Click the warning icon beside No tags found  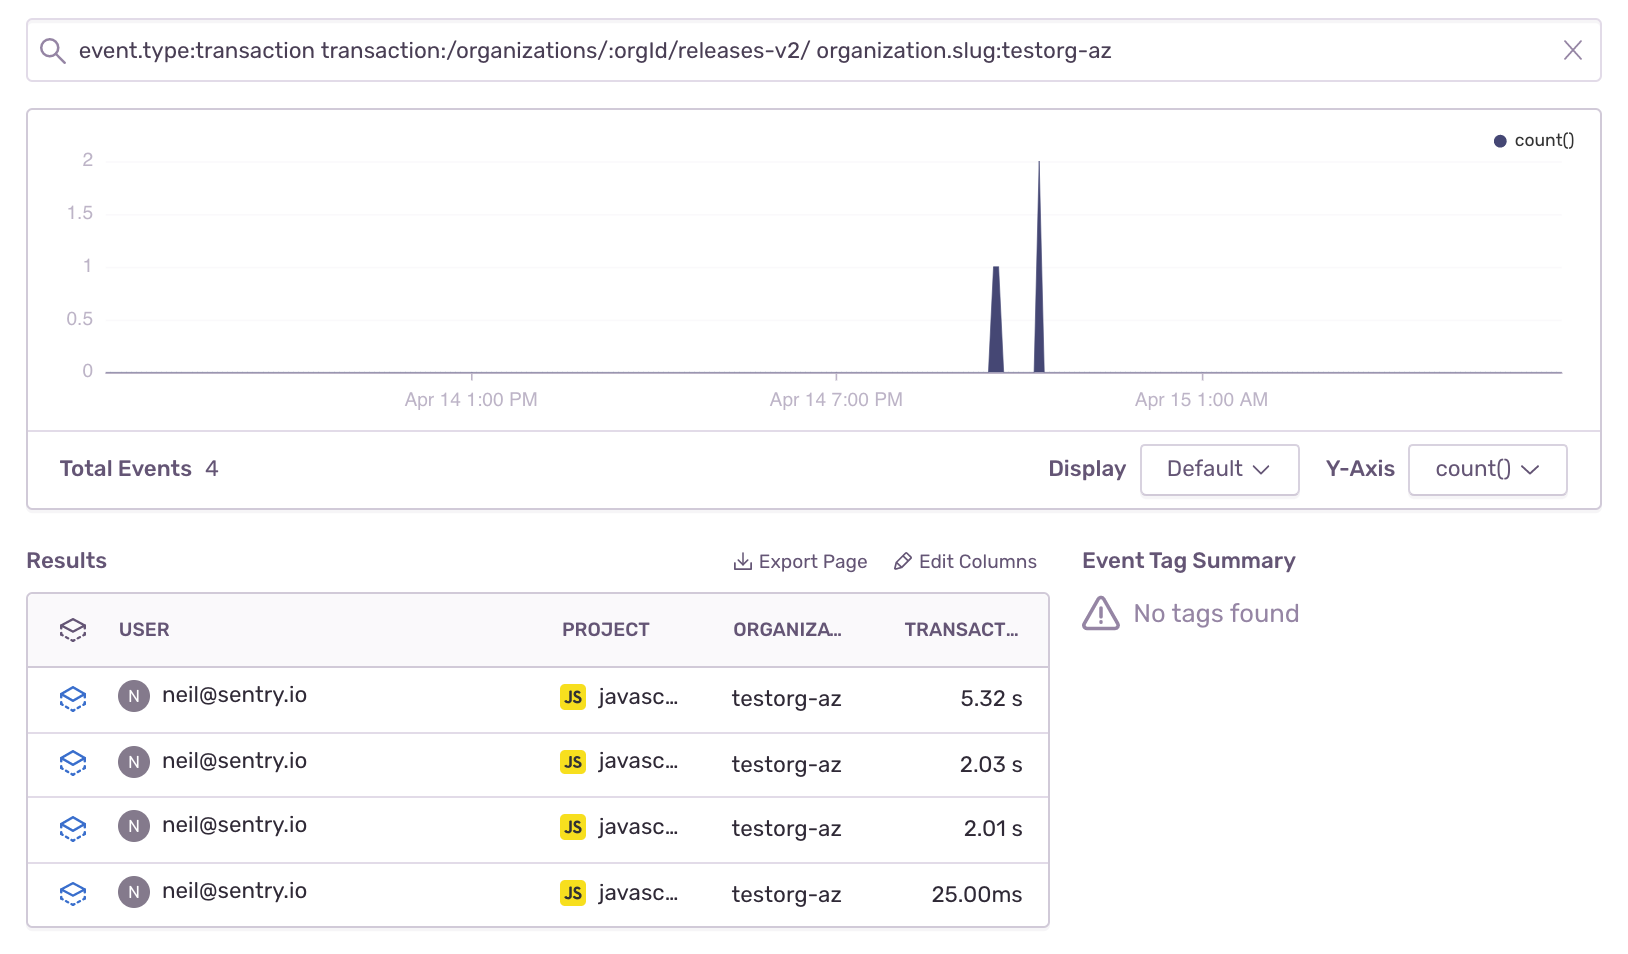[1101, 613]
